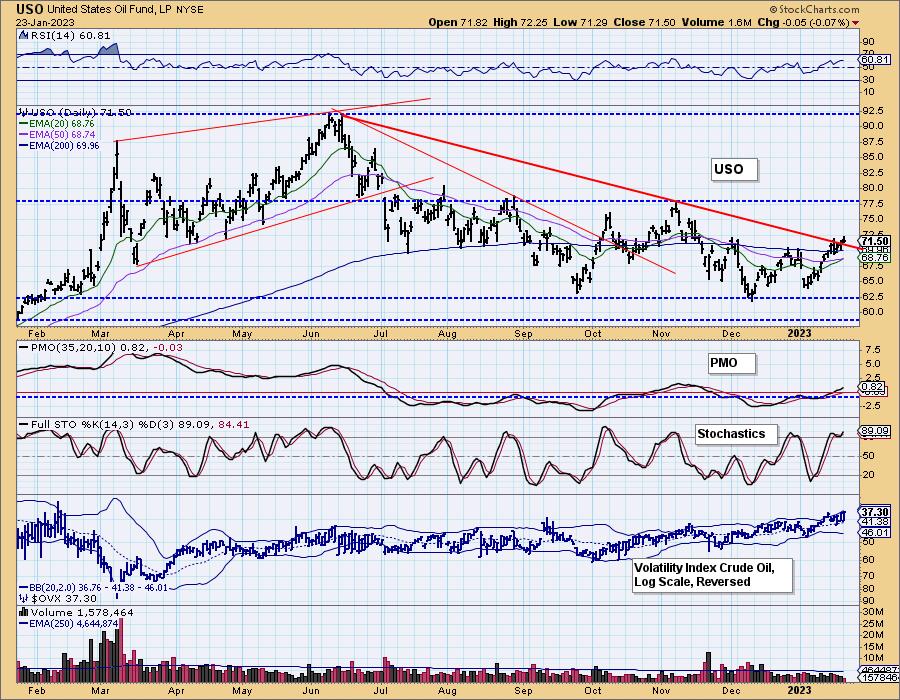Image resolution: width=900 pixels, height=700 pixels.
Task: Click the Close 71.50 header value
Action: [645, 22]
